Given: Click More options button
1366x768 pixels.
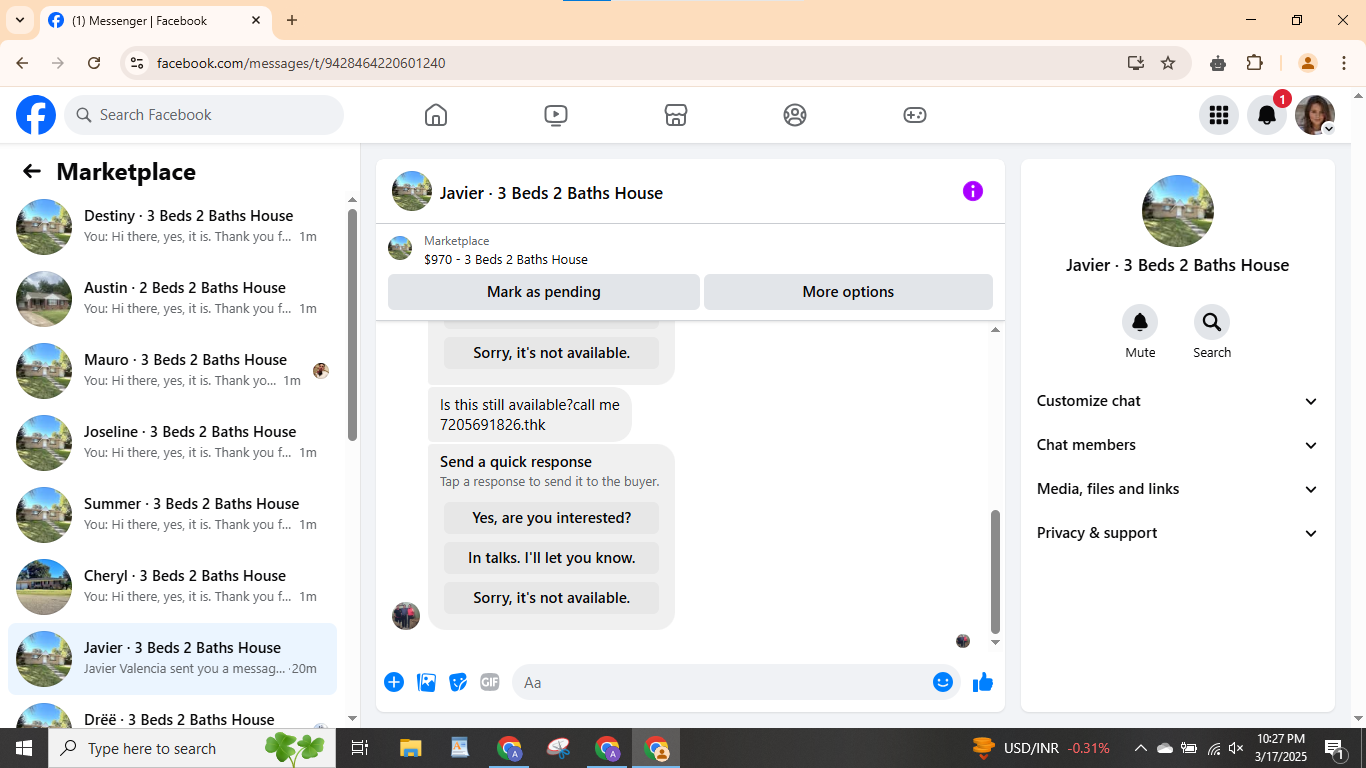Looking at the screenshot, I should pos(848,292).
